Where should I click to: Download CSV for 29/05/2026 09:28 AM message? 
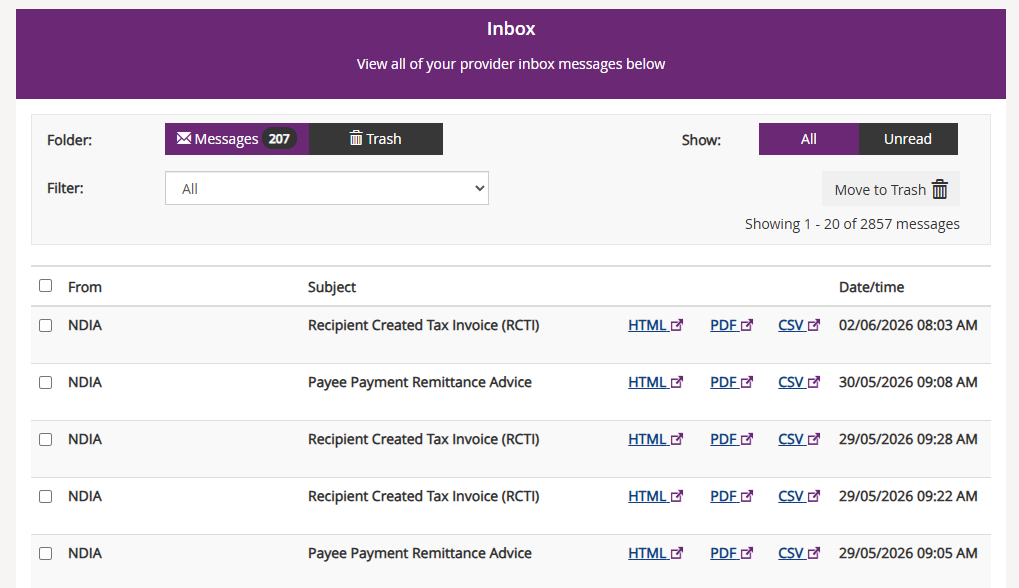[x=799, y=439]
